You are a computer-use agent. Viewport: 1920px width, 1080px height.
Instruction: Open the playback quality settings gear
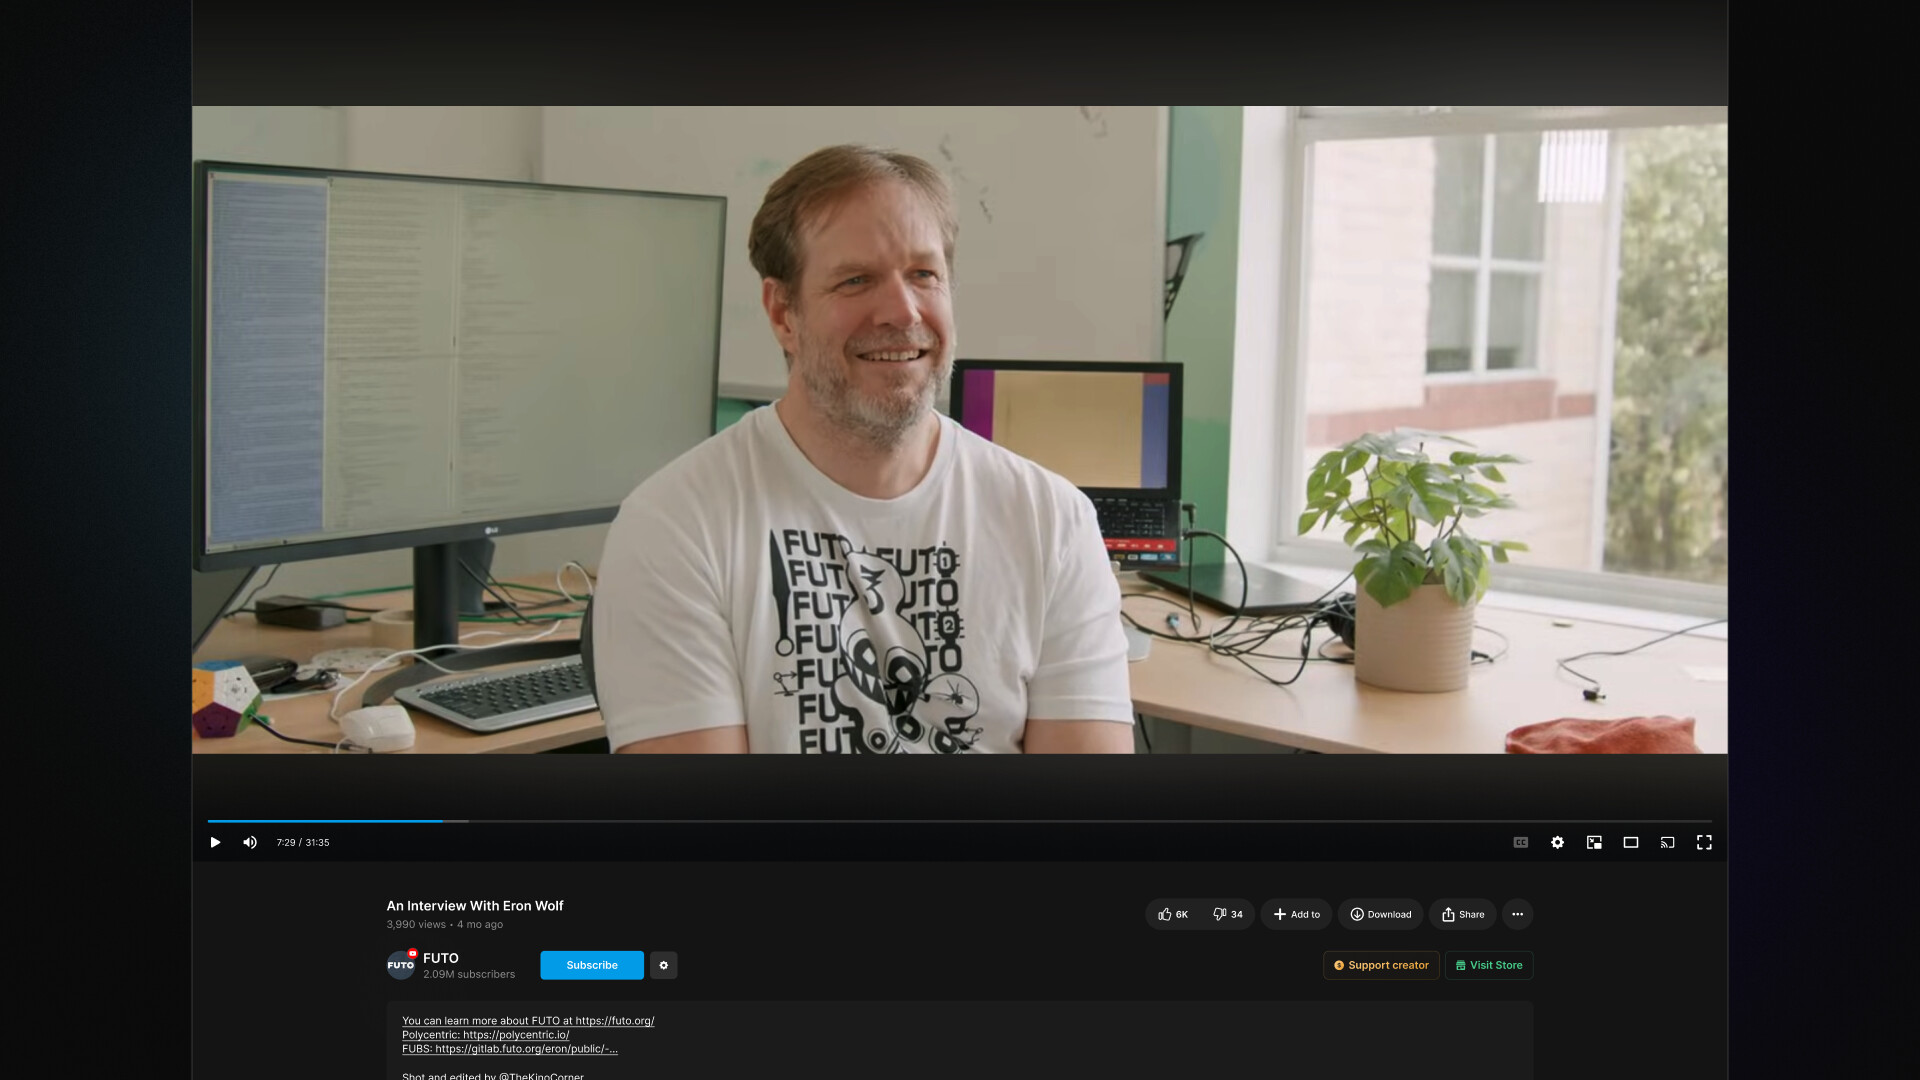tap(1557, 842)
